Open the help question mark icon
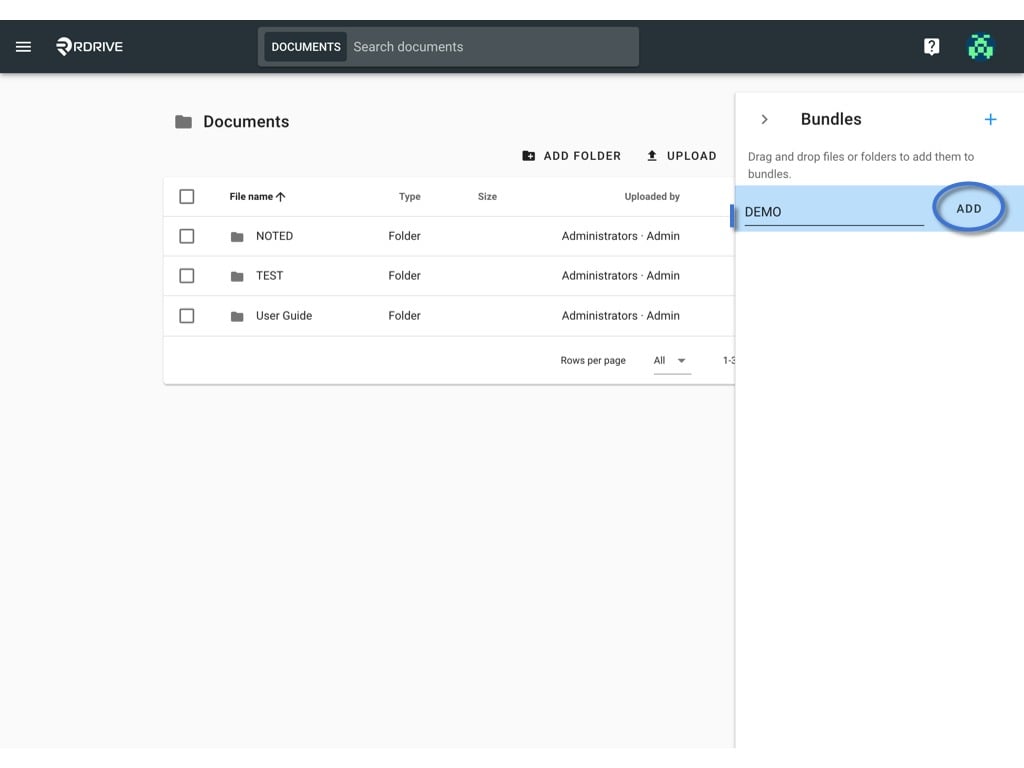Viewport: 1024px width, 768px height. pos(931,46)
